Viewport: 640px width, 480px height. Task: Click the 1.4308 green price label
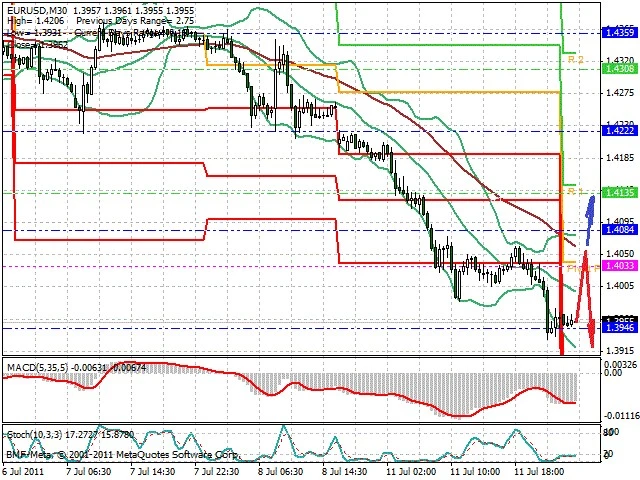(x=620, y=69)
